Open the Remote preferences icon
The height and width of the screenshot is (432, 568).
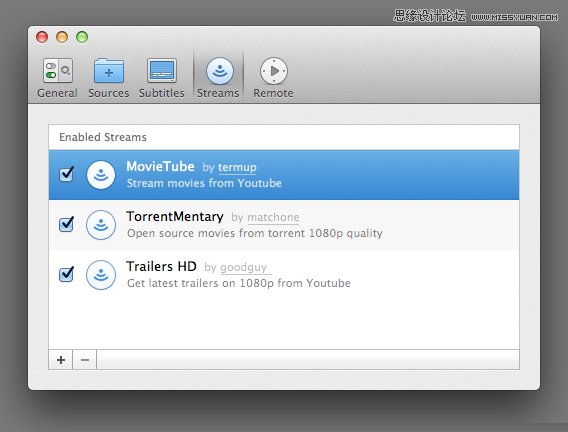coord(273,71)
